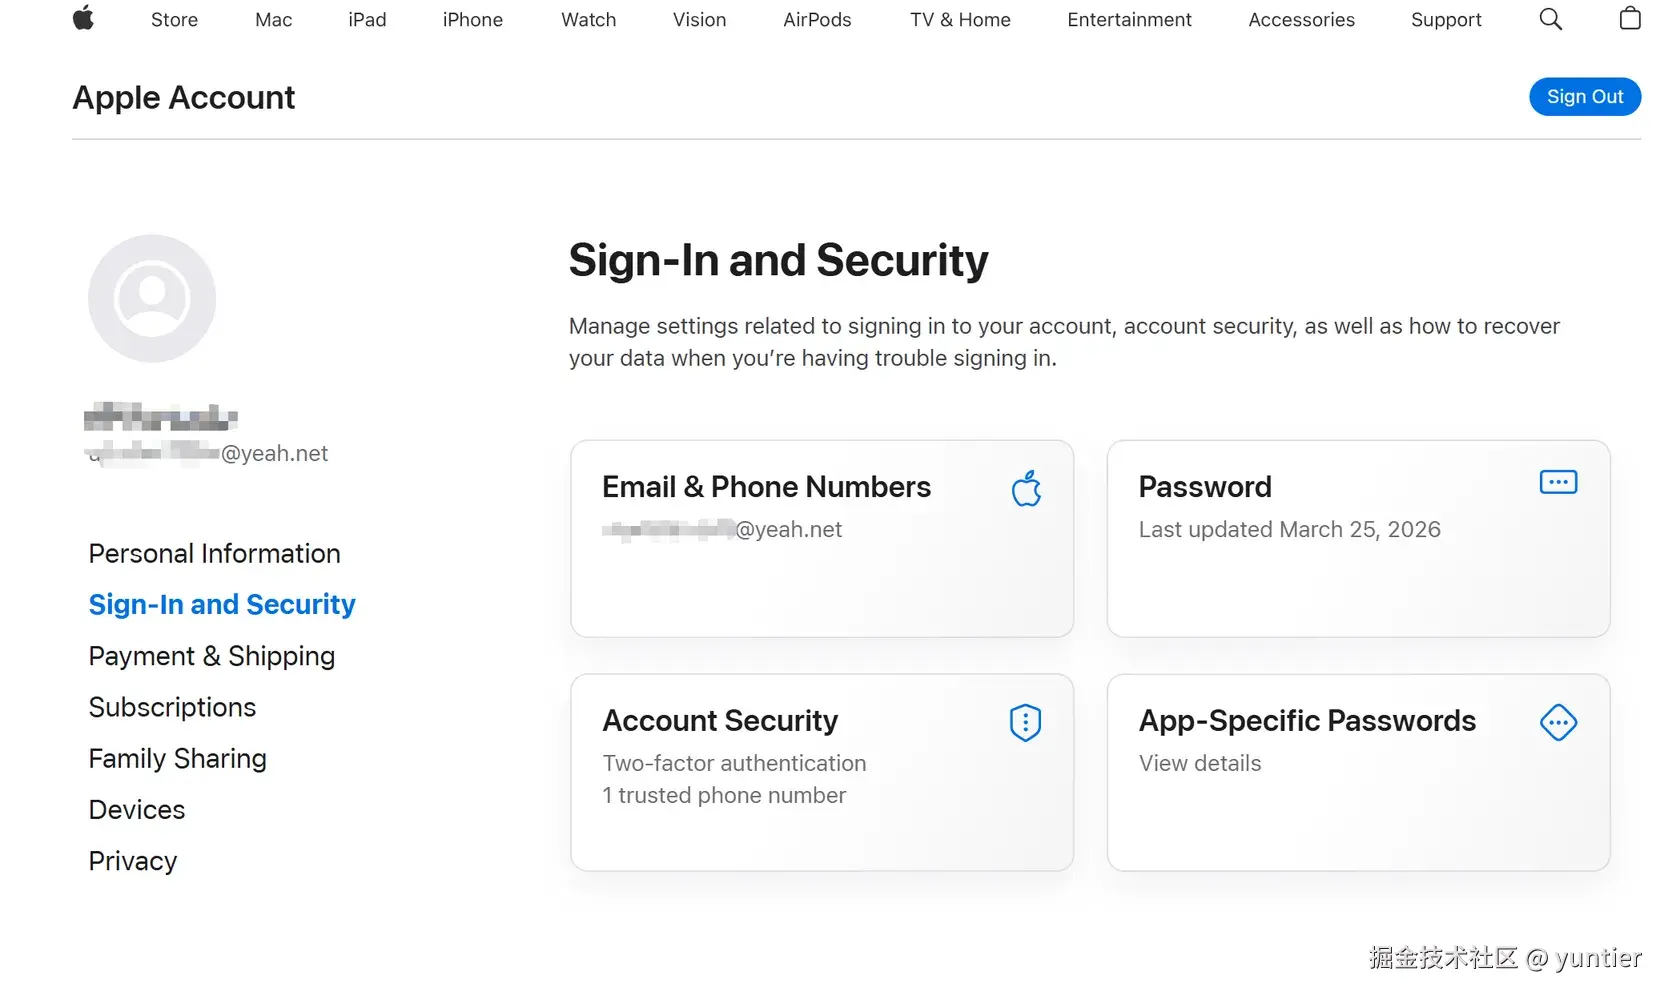Screen dimensions: 1668x999
Task: Open the search icon
Action: (1550, 19)
